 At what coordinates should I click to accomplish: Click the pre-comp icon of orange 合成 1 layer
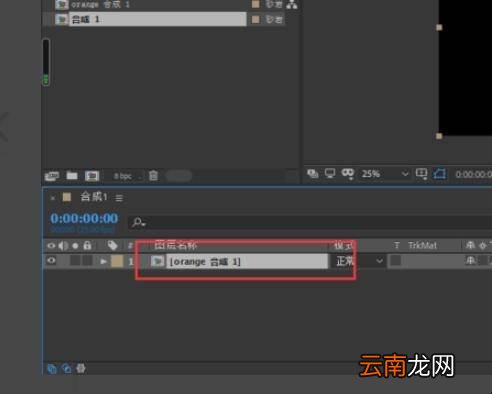click(157, 261)
